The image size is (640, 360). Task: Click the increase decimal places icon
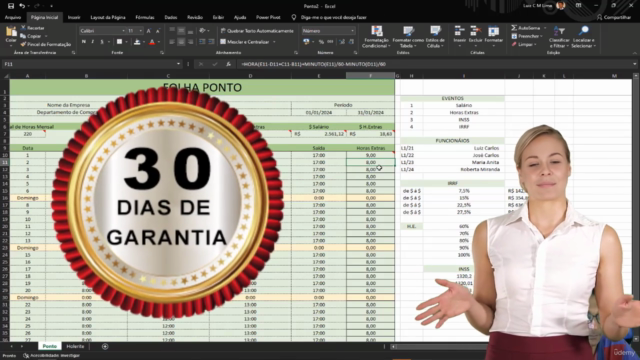click(x=342, y=42)
